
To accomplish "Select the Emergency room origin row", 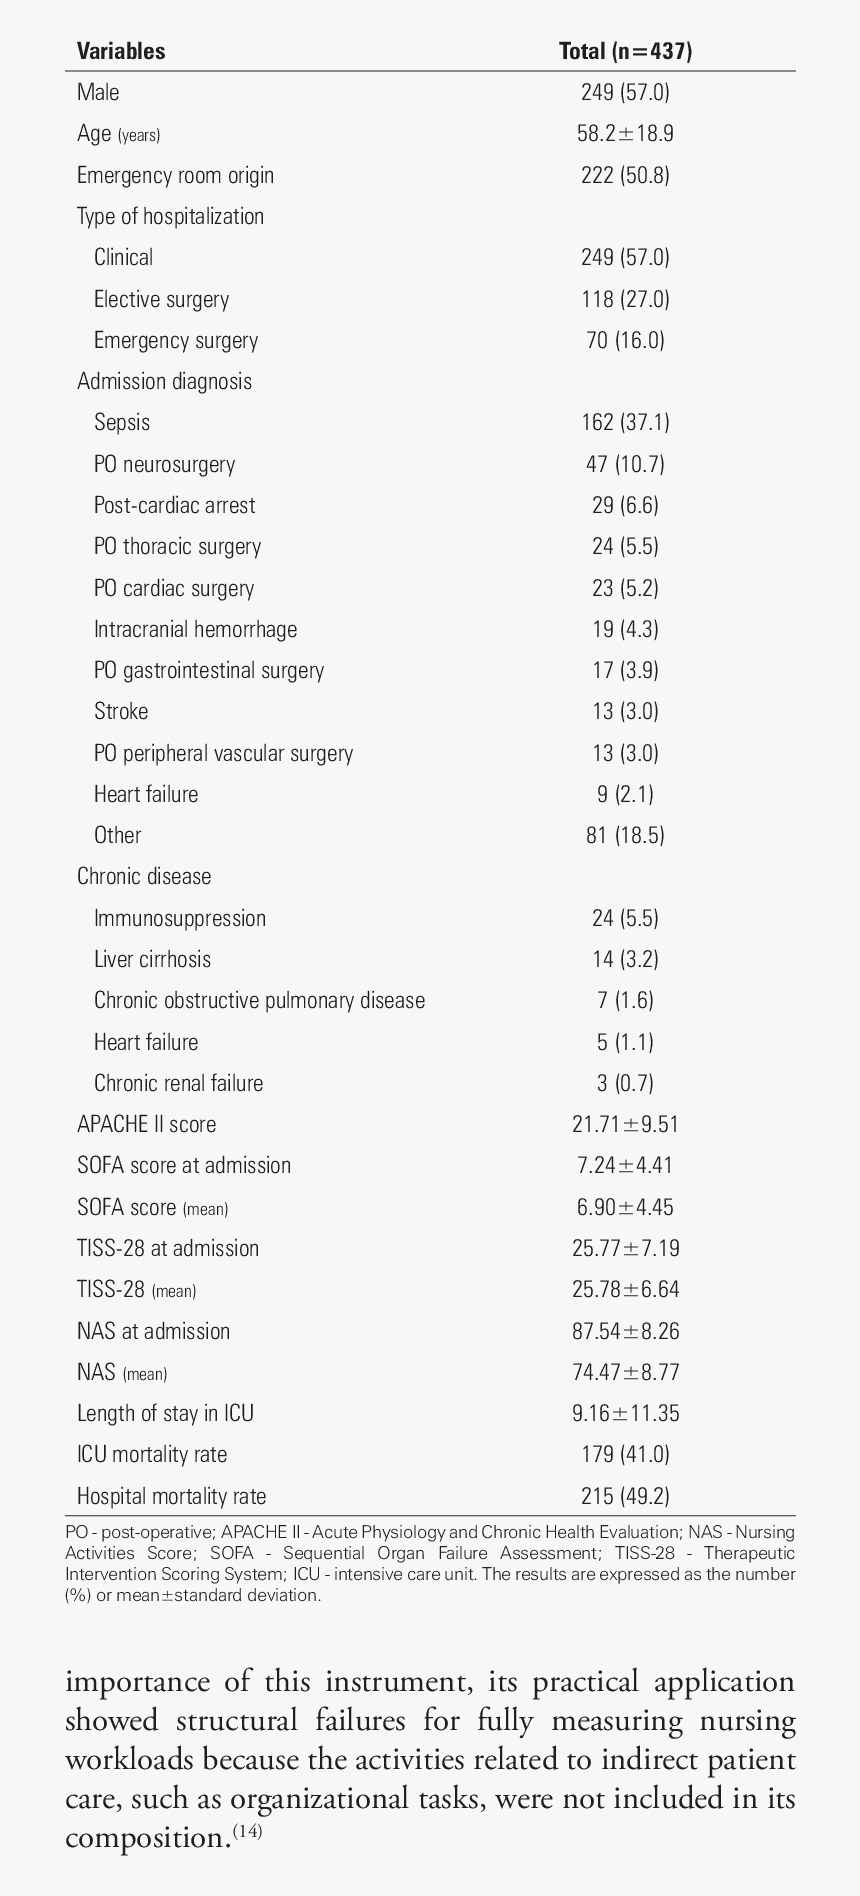I will (175, 175).
